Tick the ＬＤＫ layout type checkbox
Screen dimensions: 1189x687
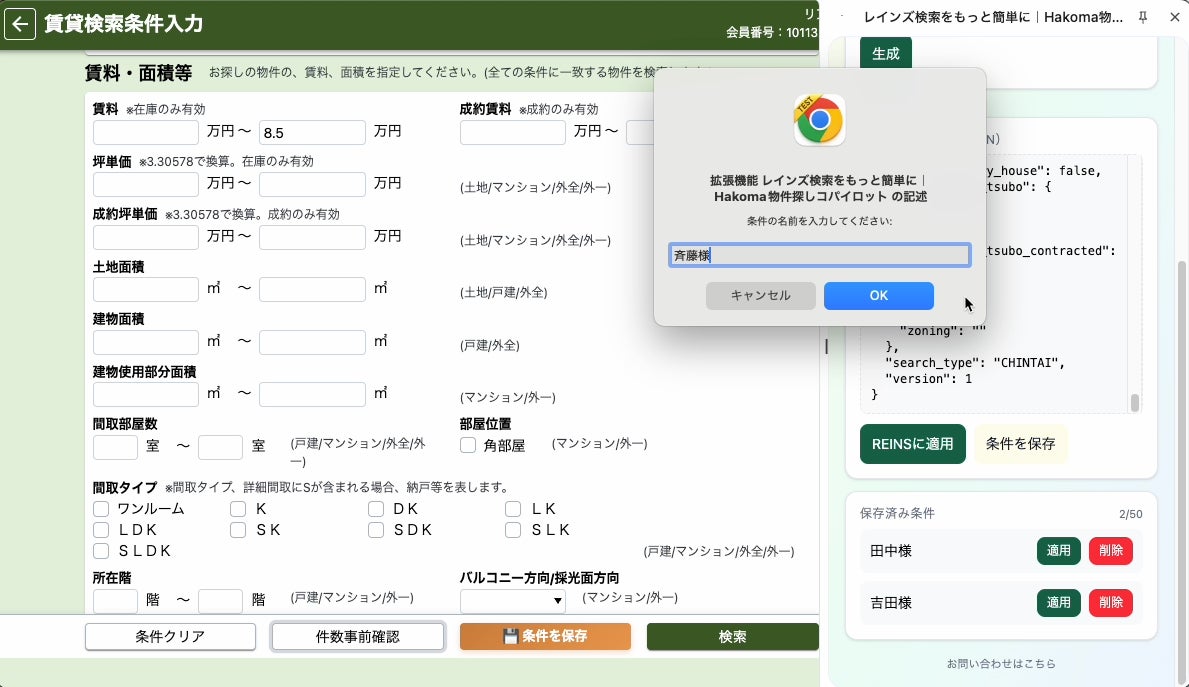101,529
